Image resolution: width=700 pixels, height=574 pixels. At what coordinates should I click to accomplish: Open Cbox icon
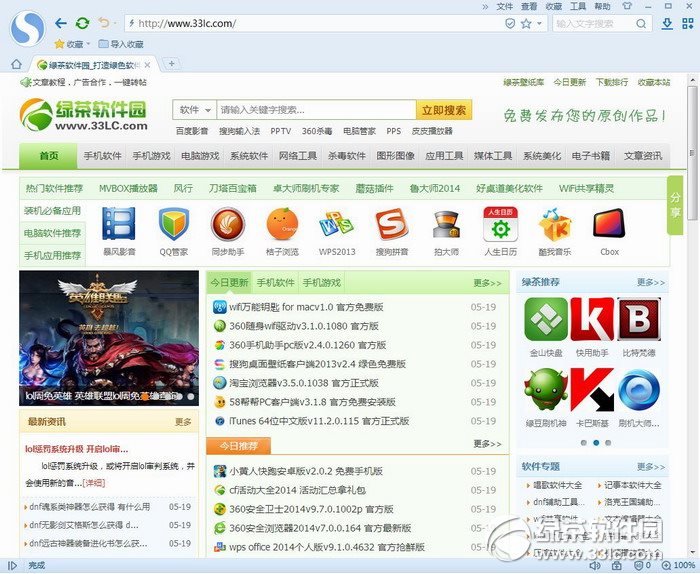609,224
